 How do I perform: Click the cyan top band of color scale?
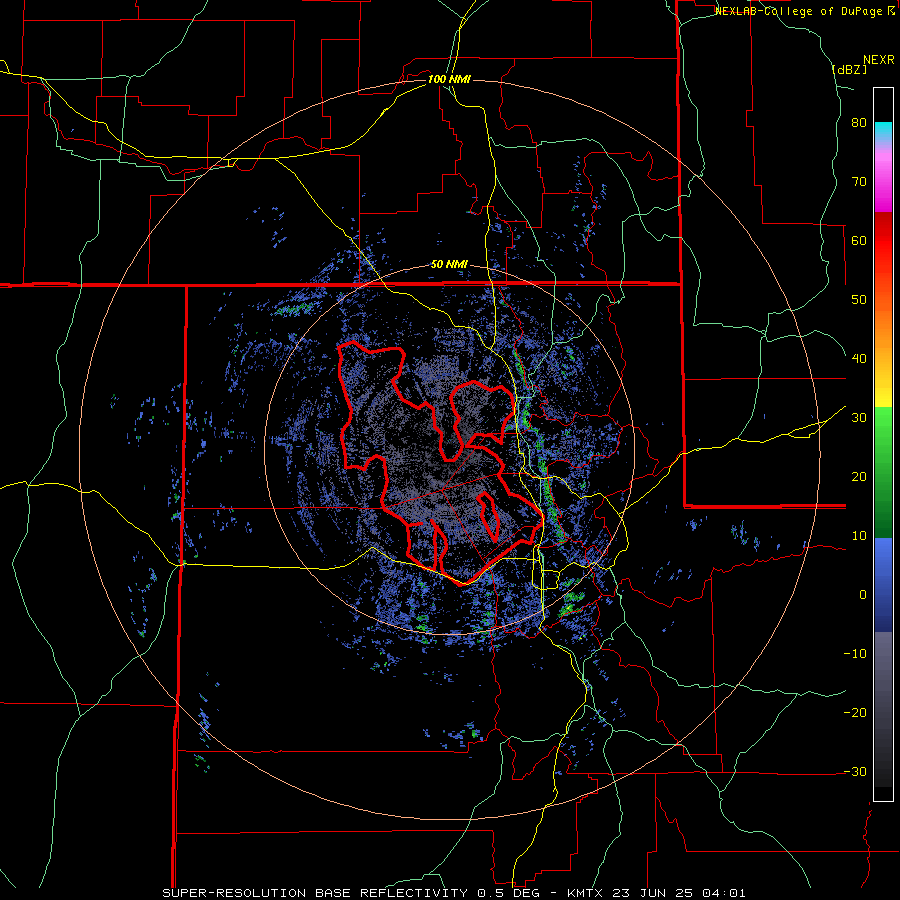883,131
